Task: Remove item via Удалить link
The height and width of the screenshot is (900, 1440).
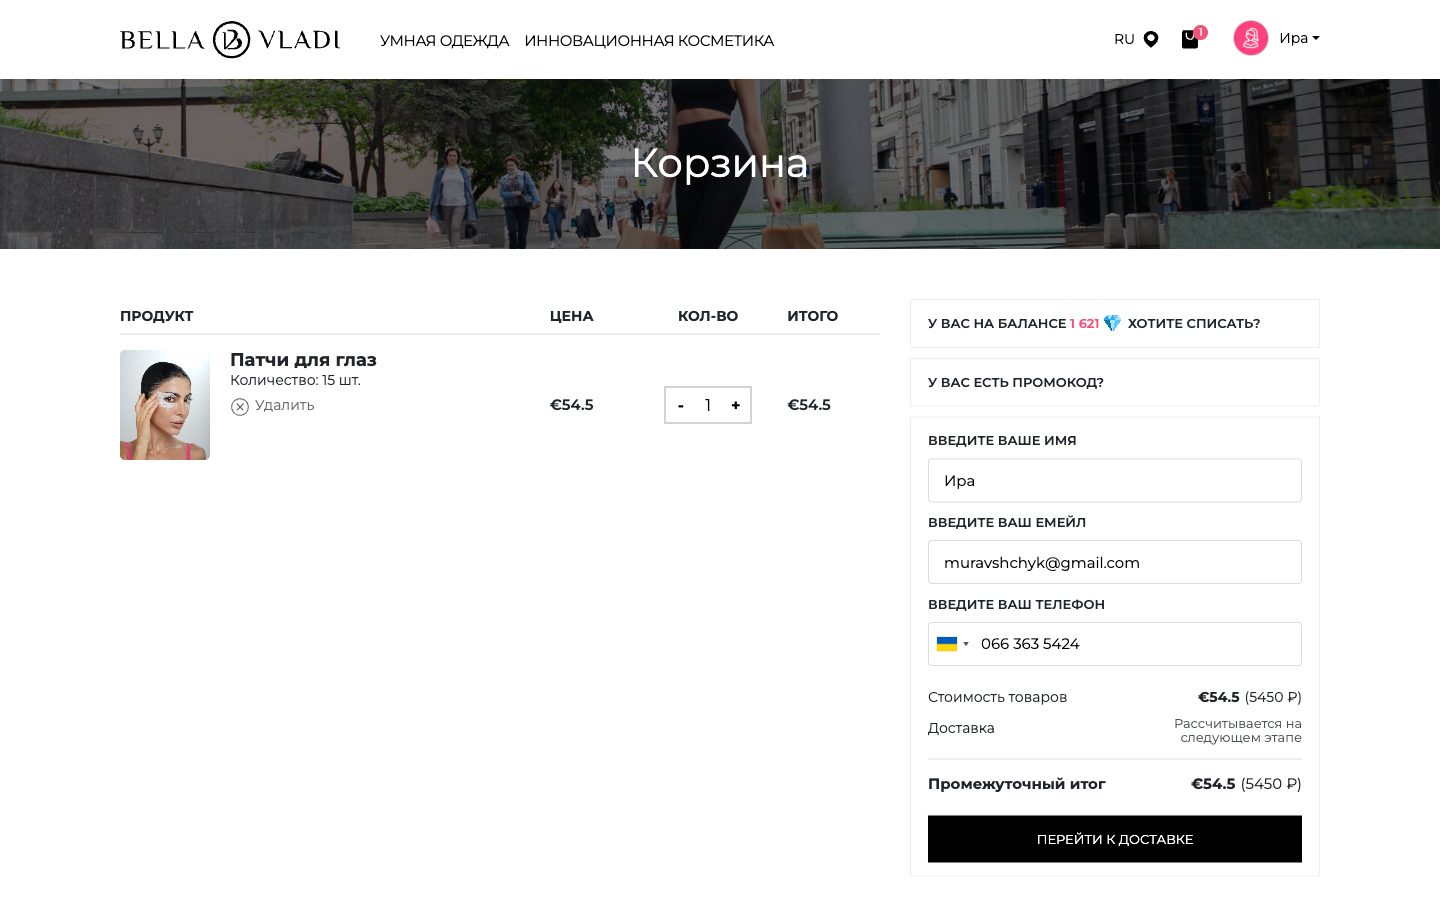Action: [284, 405]
